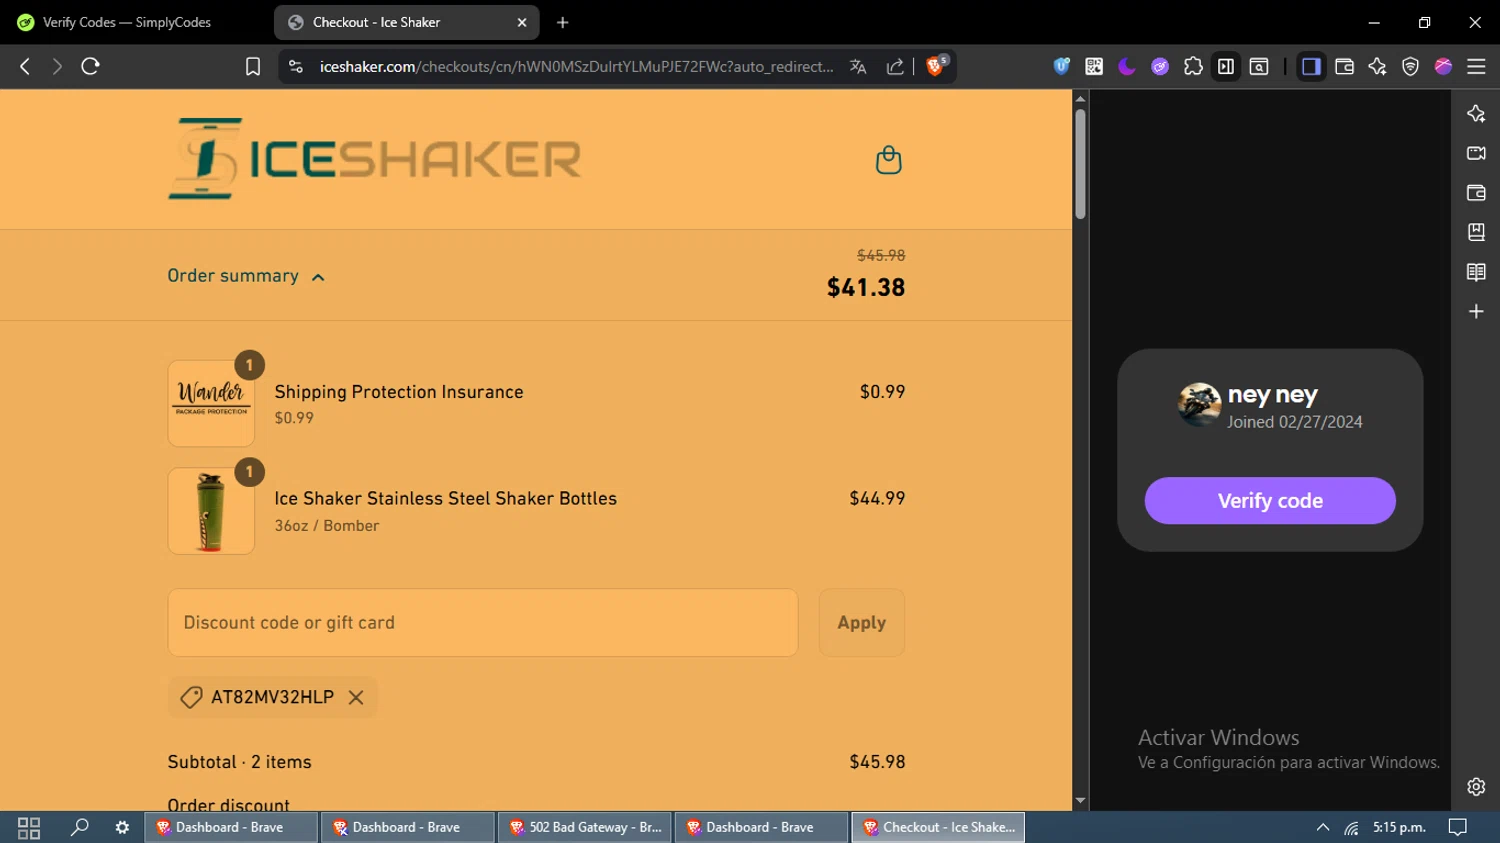Open sidebar settings gear icon
1500x843 pixels.
click(x=1476, y=787)
